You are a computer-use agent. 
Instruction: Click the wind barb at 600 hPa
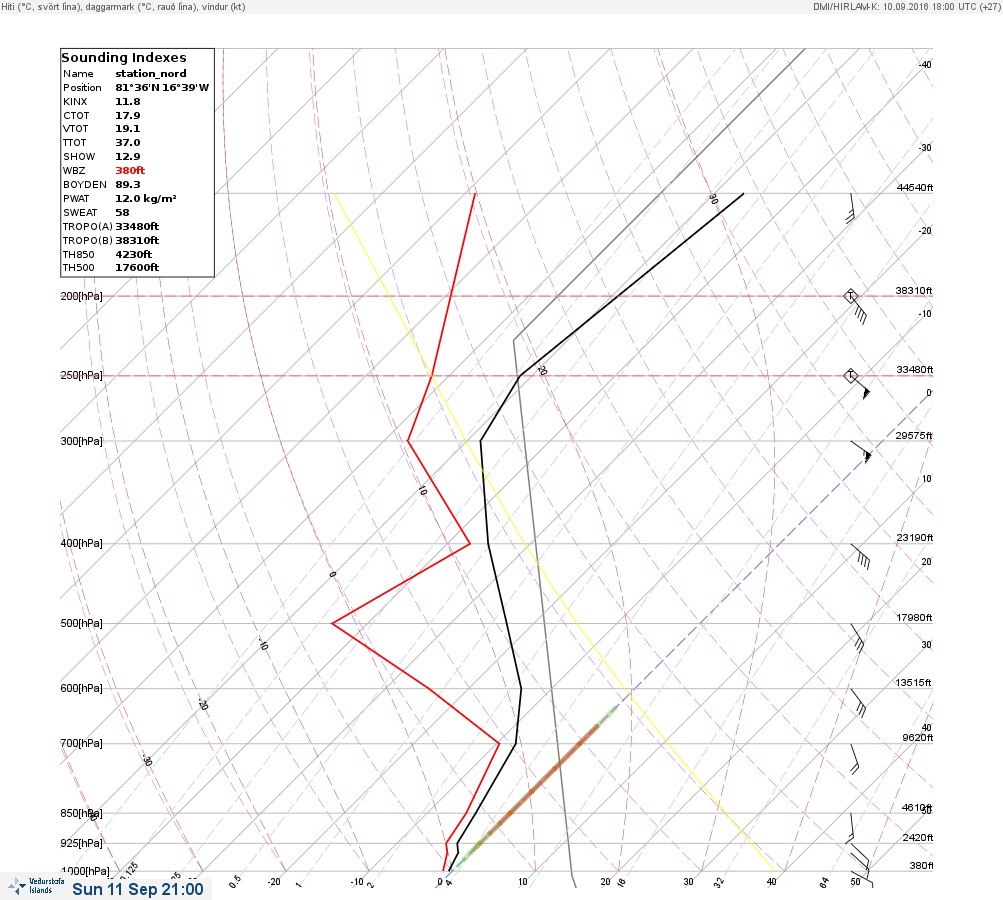[858, 703]
